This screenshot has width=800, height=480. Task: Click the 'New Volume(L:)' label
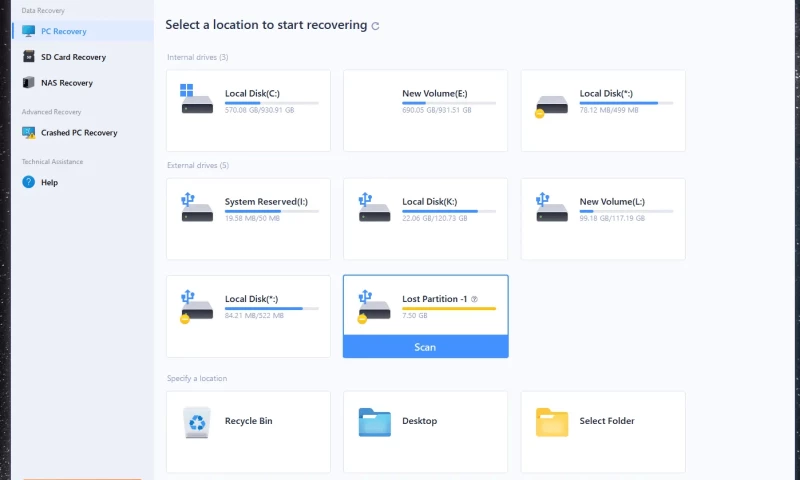click(612, 201)
